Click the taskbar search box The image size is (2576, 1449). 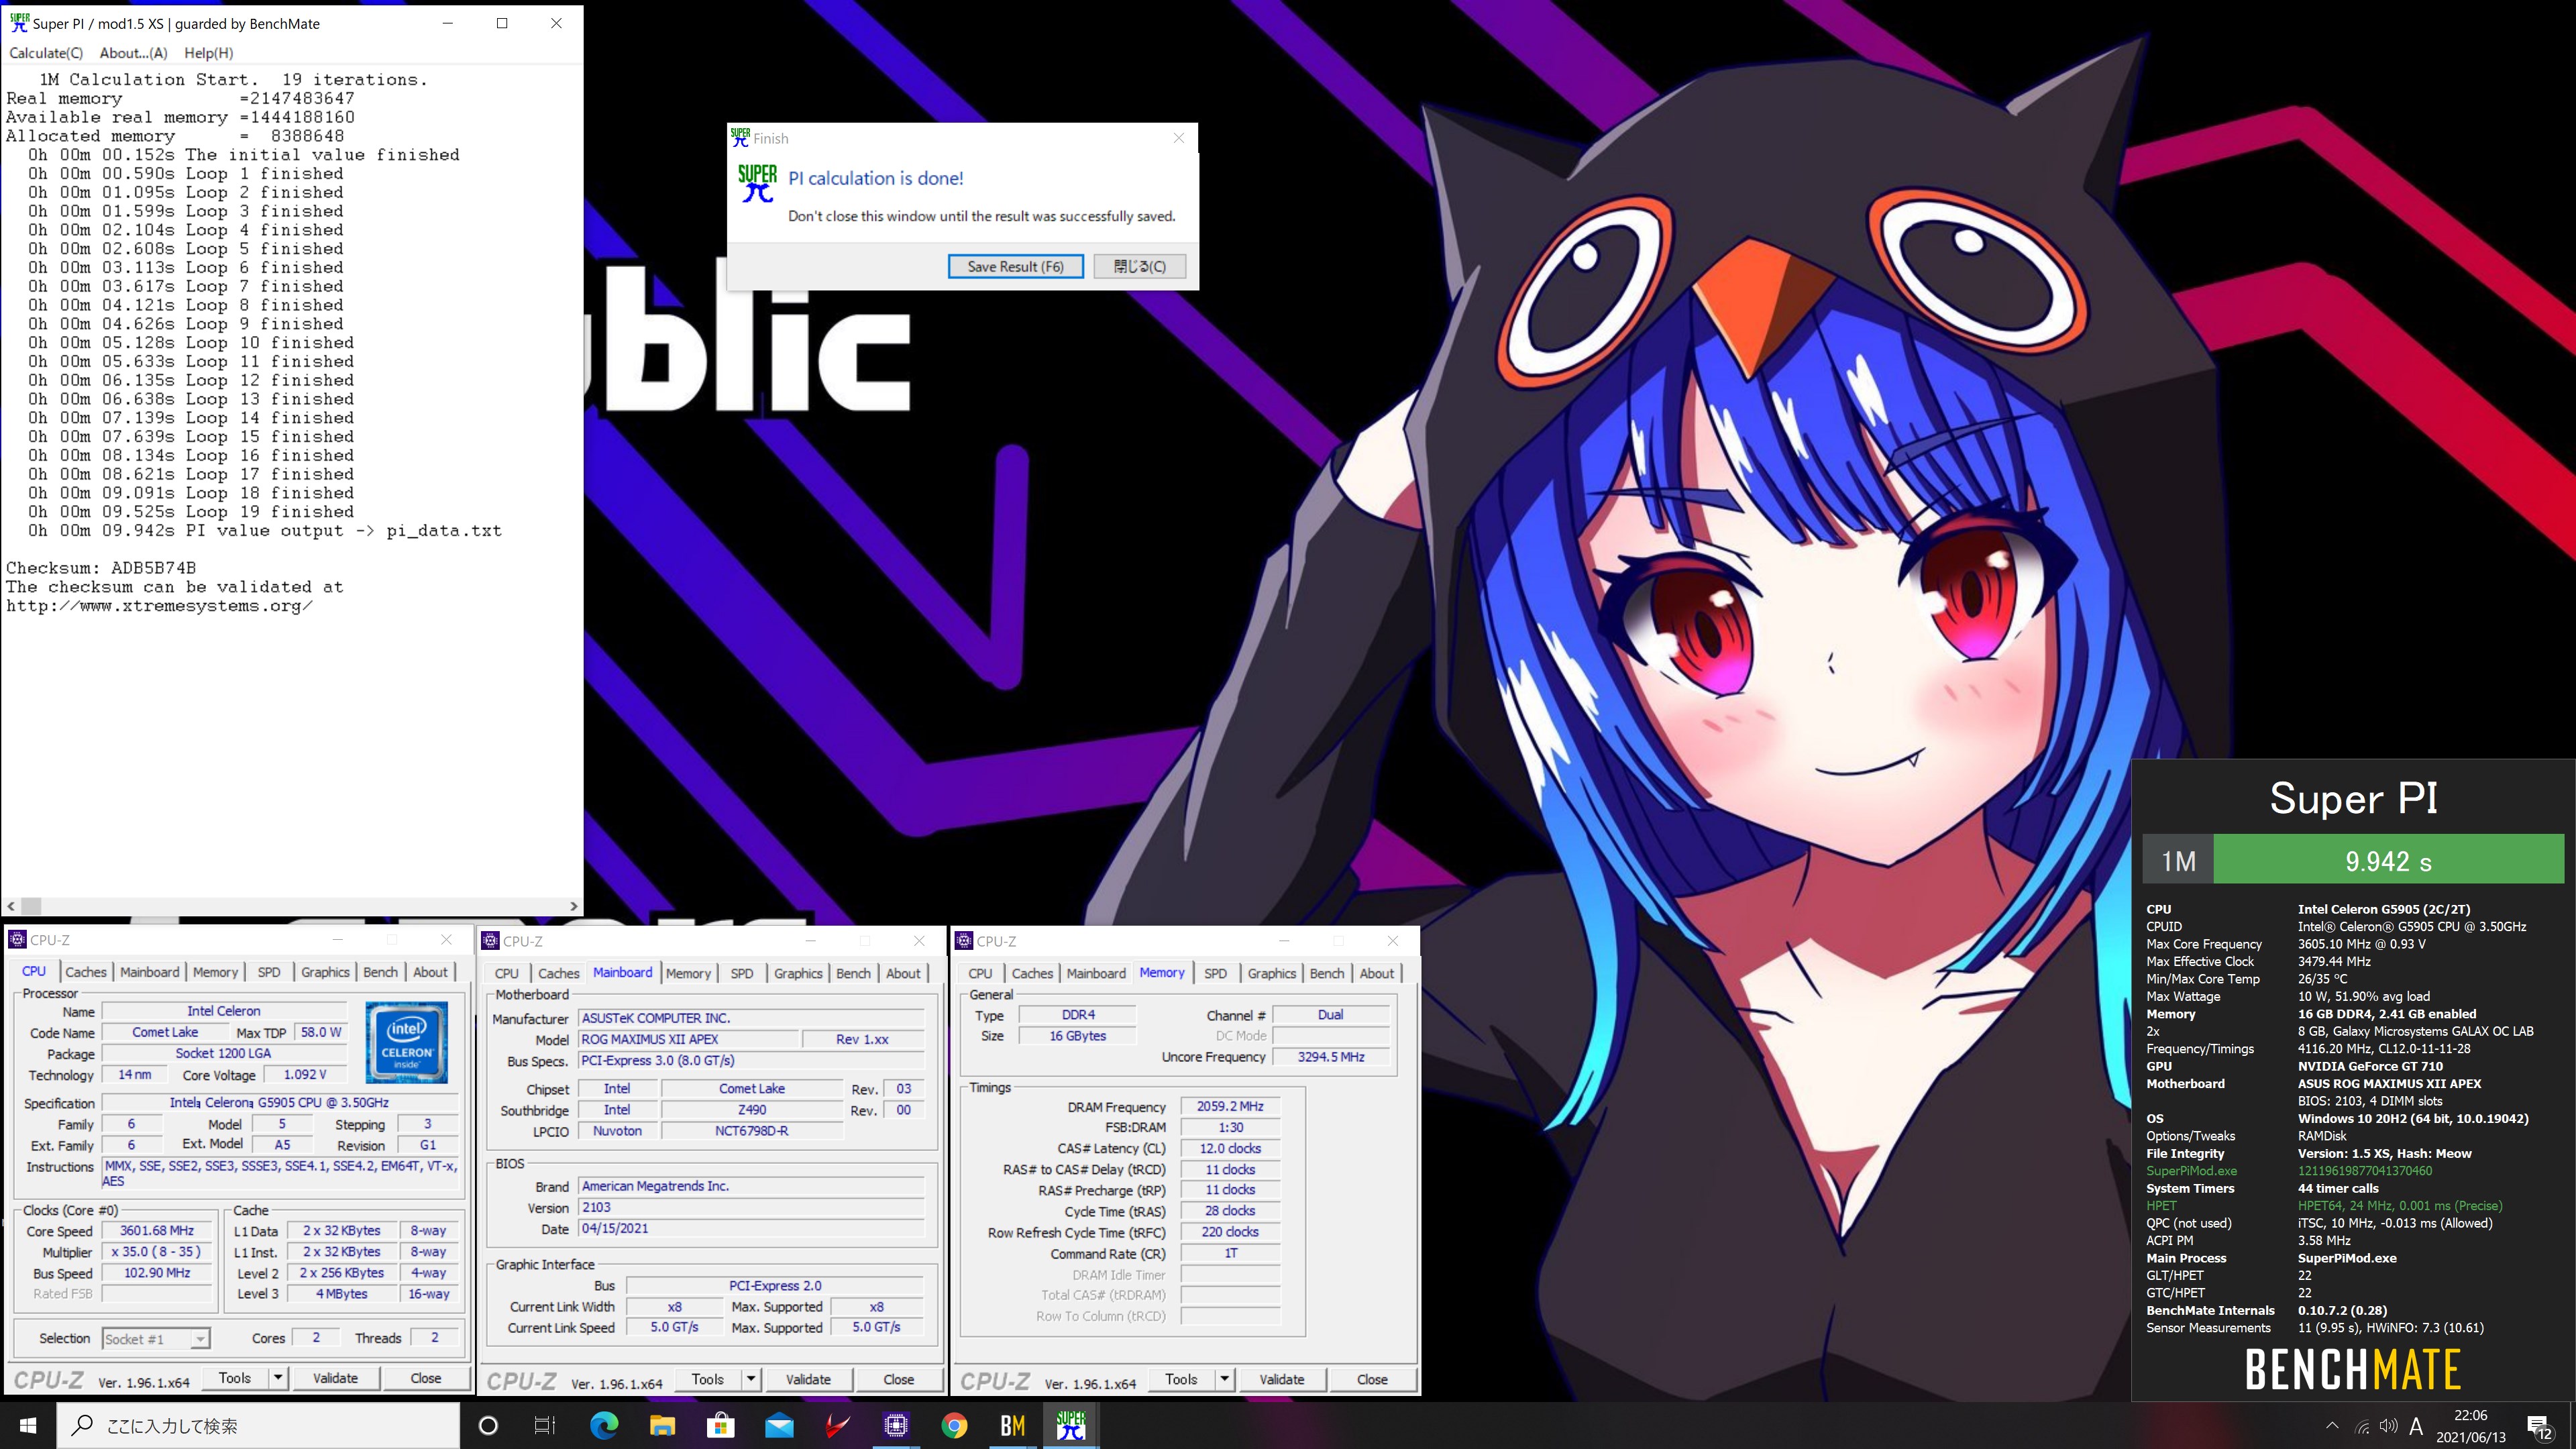coord(258,1425)
